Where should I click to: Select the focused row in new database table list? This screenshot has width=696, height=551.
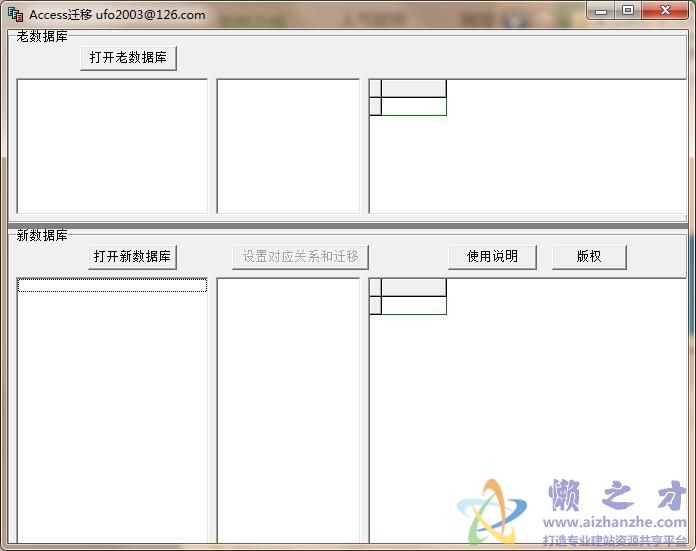112,285
